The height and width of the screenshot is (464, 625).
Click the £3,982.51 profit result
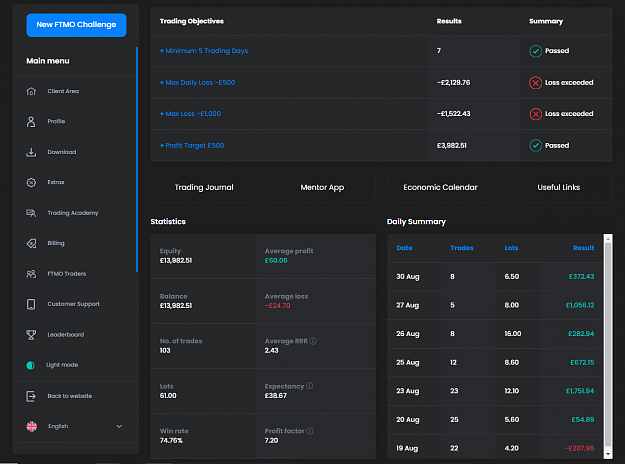tap(452, 145)
